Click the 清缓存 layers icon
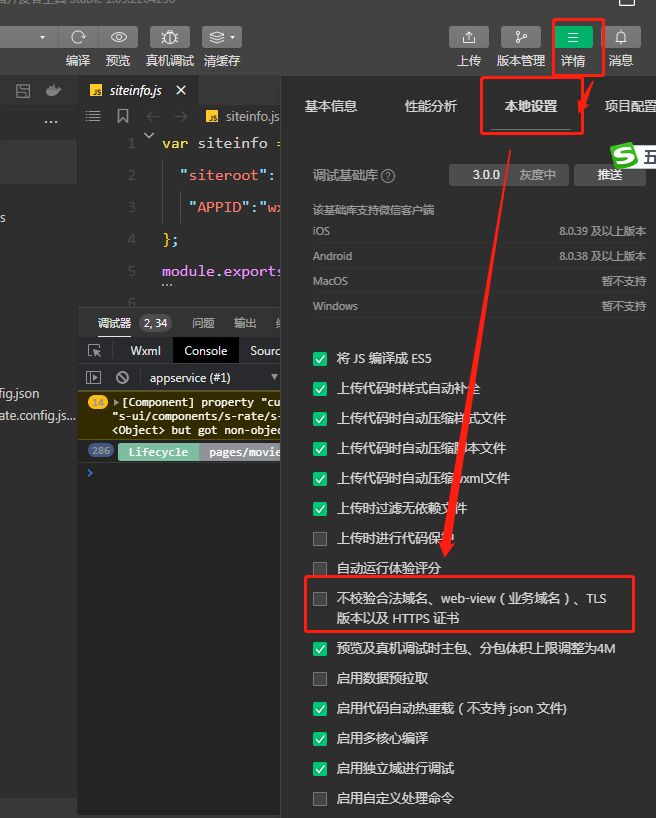 (x=217, y=37)
